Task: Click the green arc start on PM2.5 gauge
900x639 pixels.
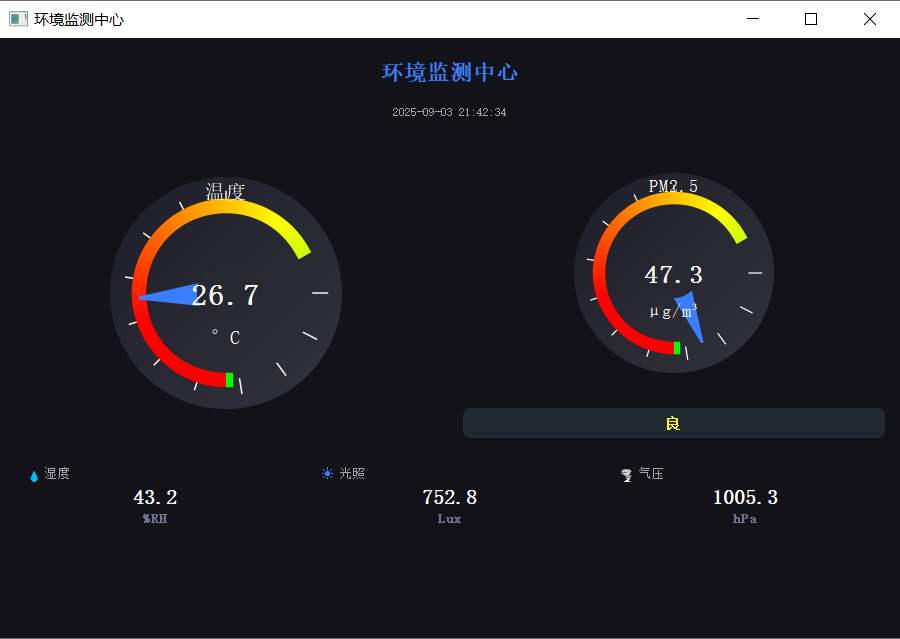Action: pyautogui.click(x=677, y=348)
